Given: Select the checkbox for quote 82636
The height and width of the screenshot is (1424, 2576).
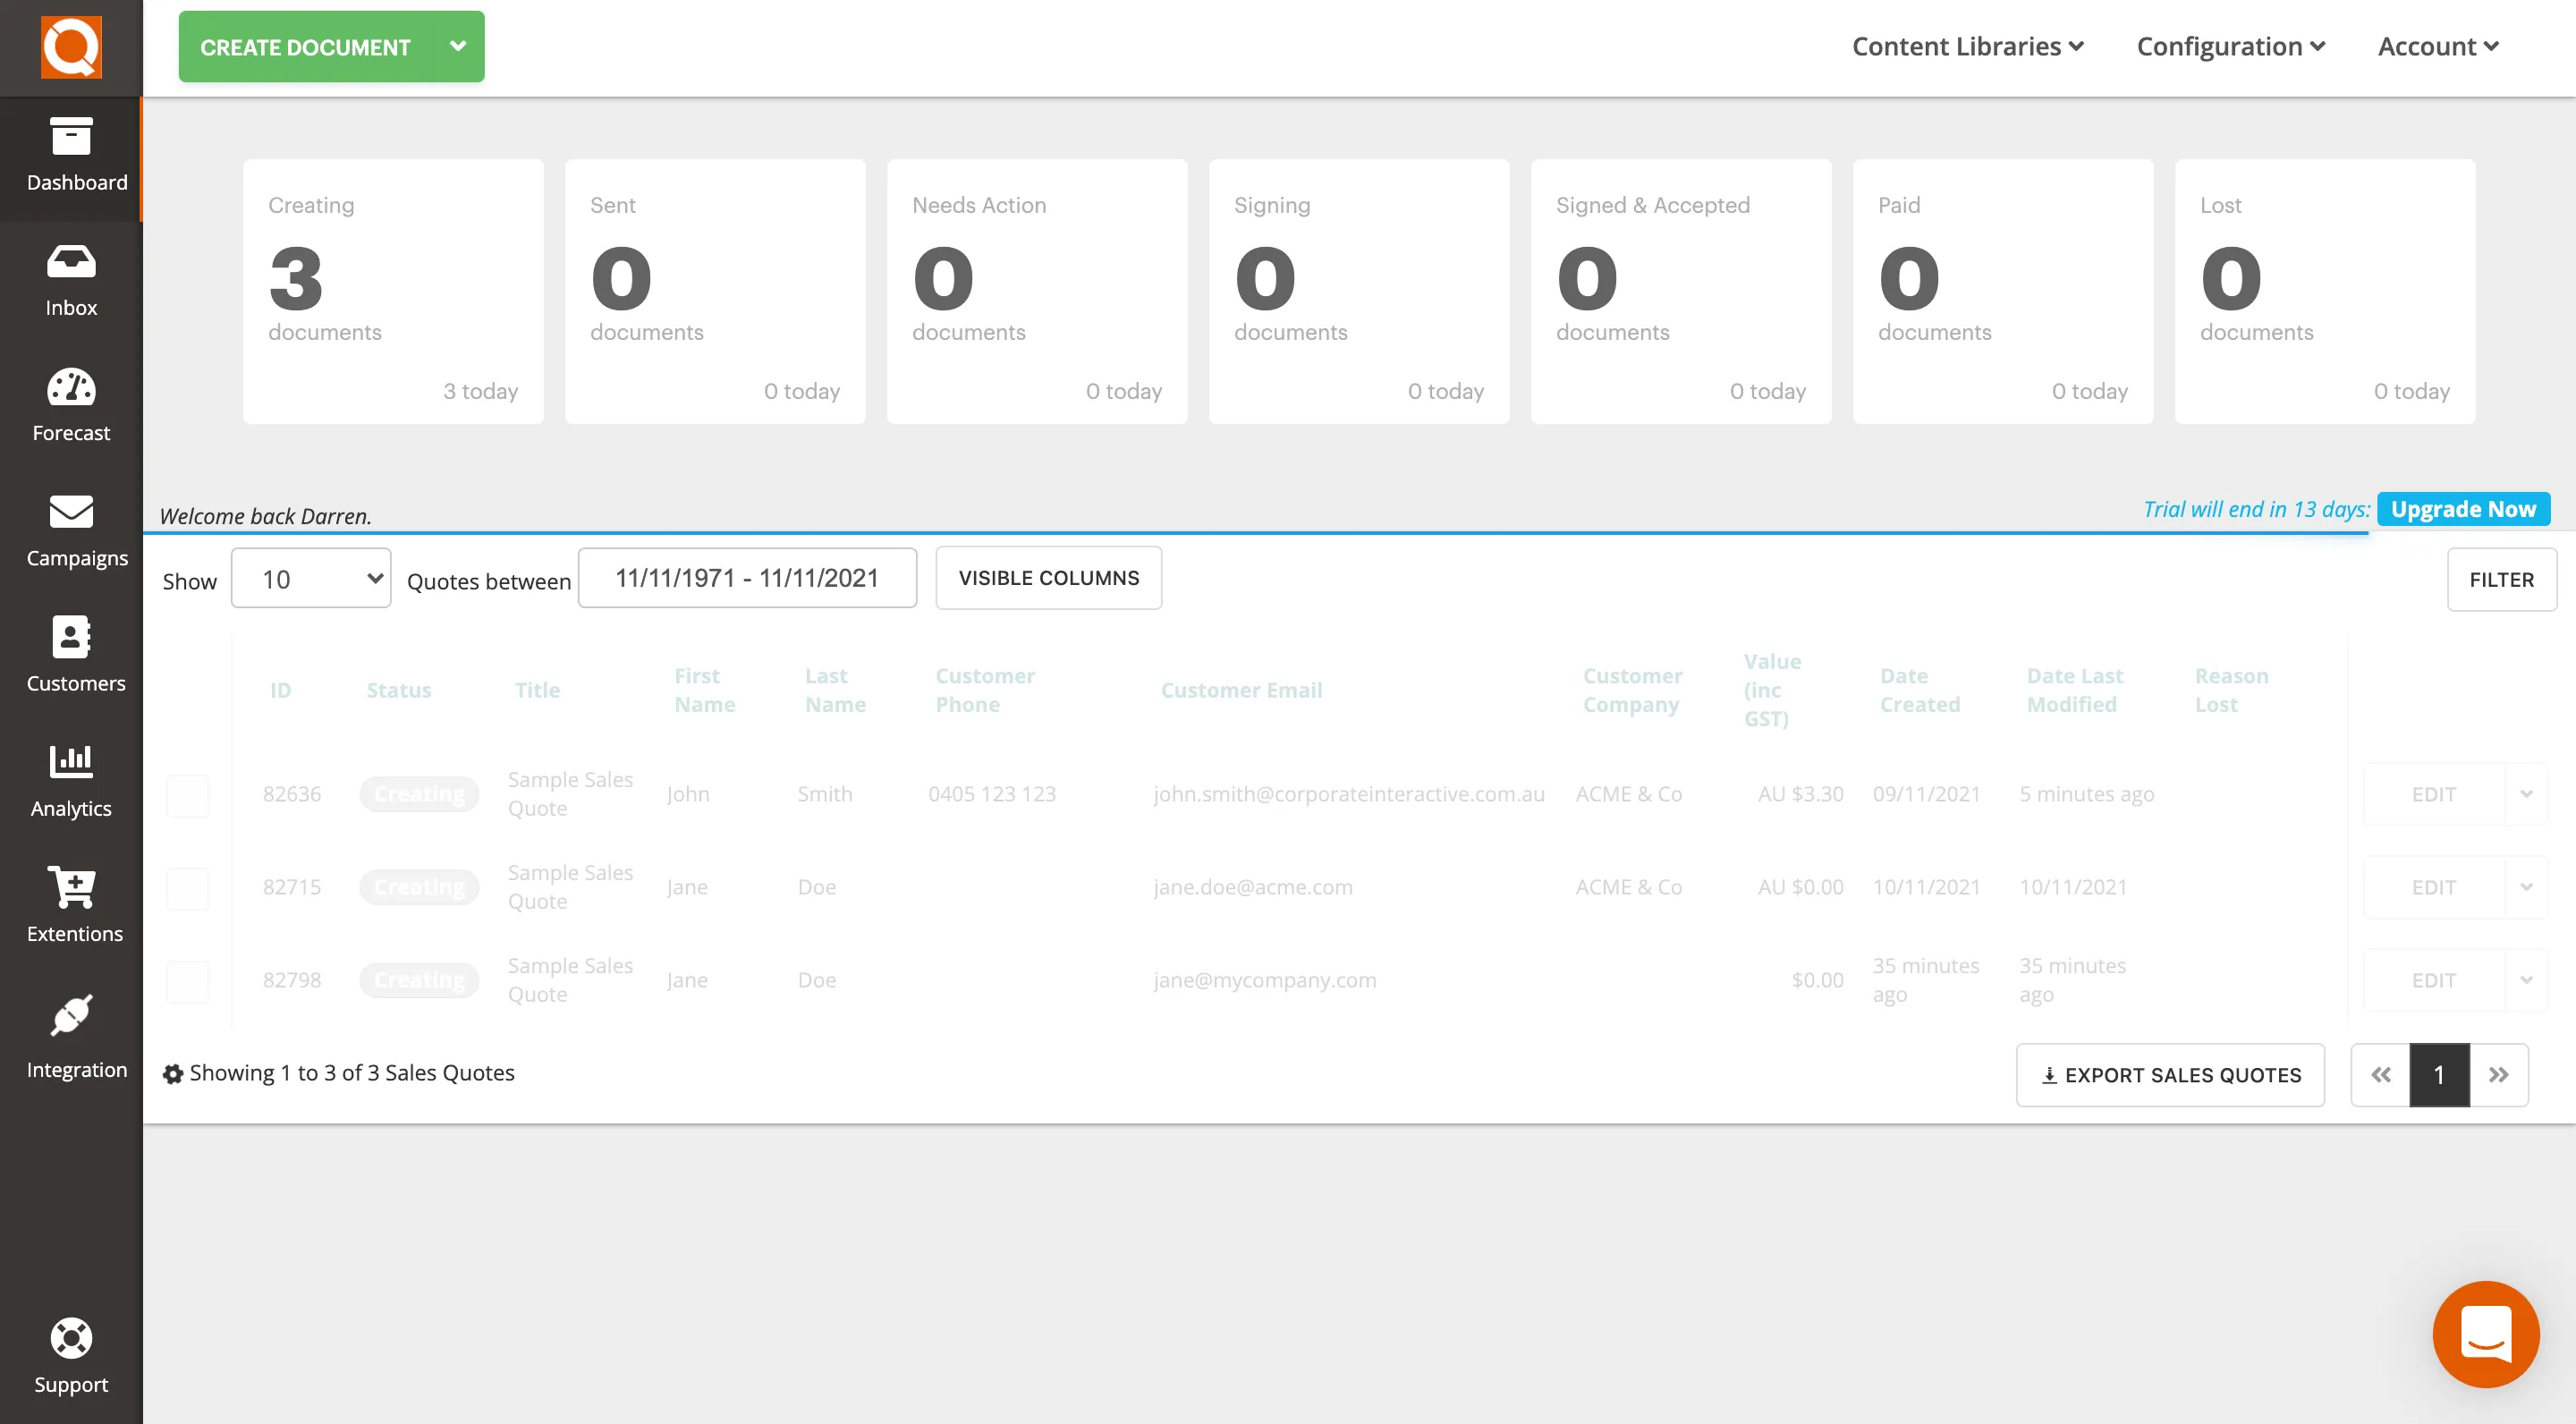Looking at the screenshot, I should click(188, 794).
